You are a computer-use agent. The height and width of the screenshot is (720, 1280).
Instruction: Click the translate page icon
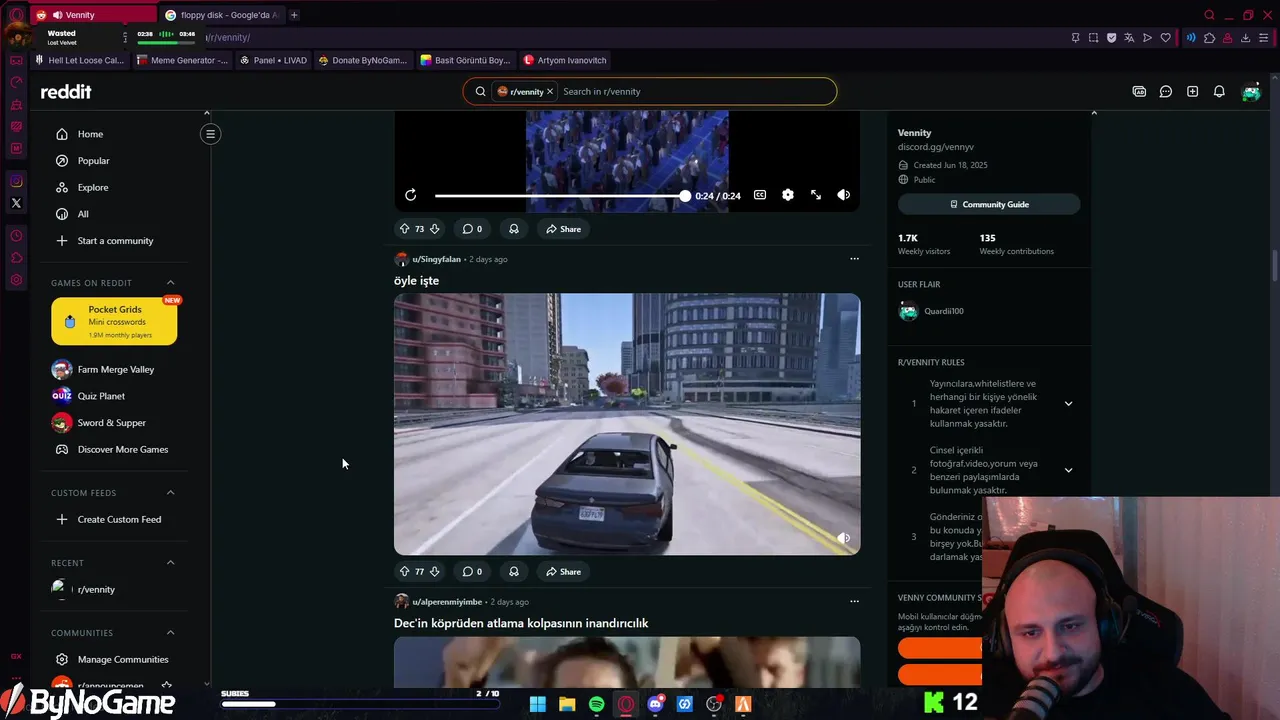(1129, 38)
